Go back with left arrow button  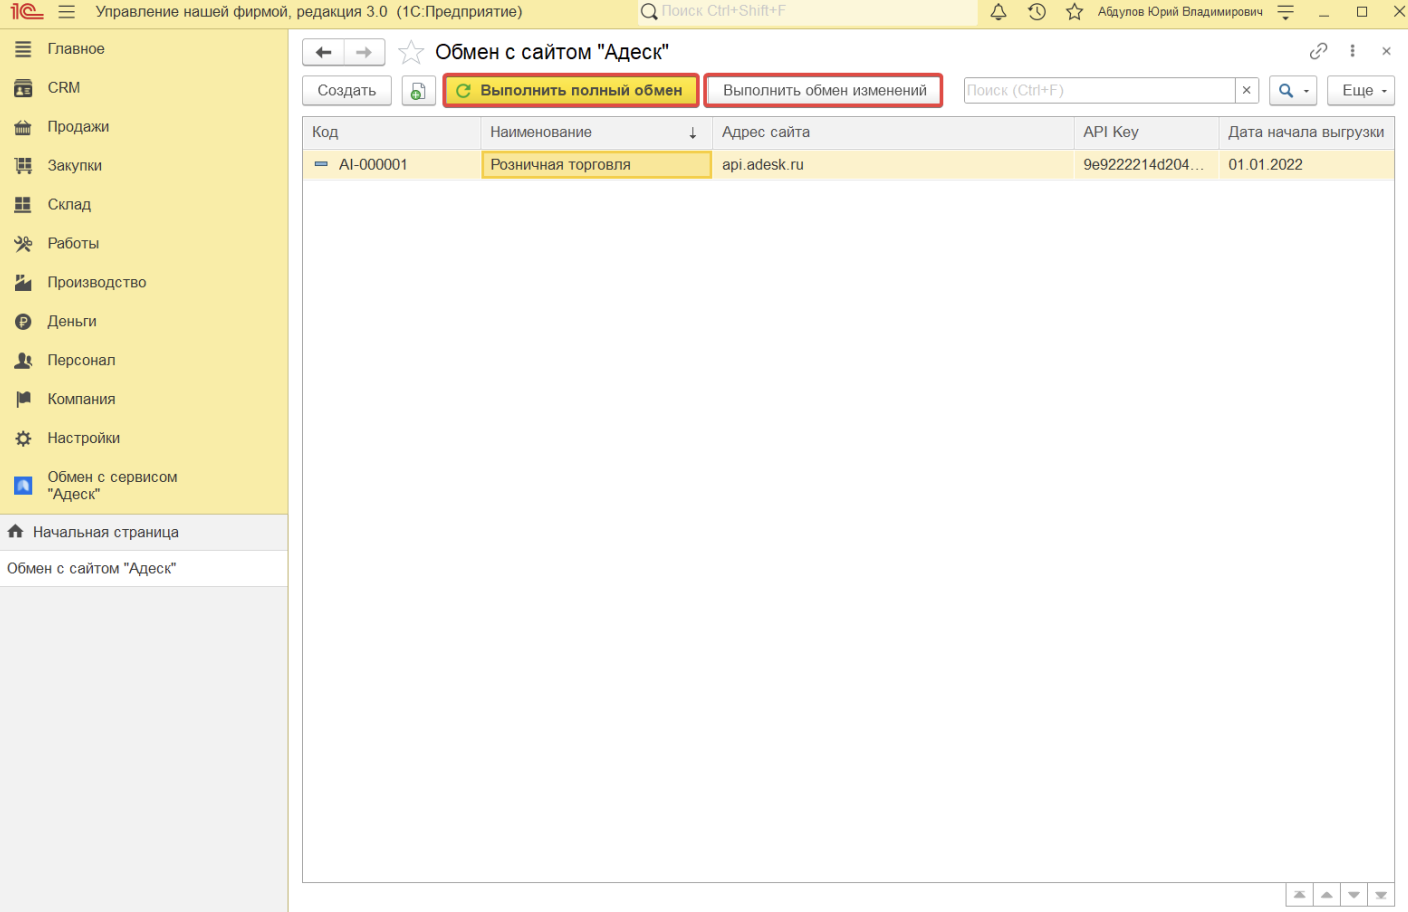(323, 52)
